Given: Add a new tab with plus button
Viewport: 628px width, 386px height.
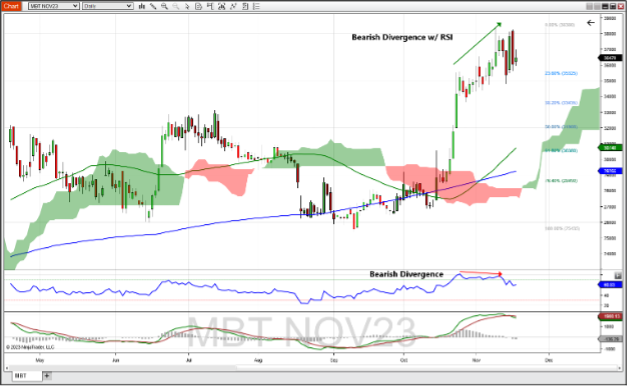Looking at the screenshot, I should pyautogui.click(x=47, y=376).
